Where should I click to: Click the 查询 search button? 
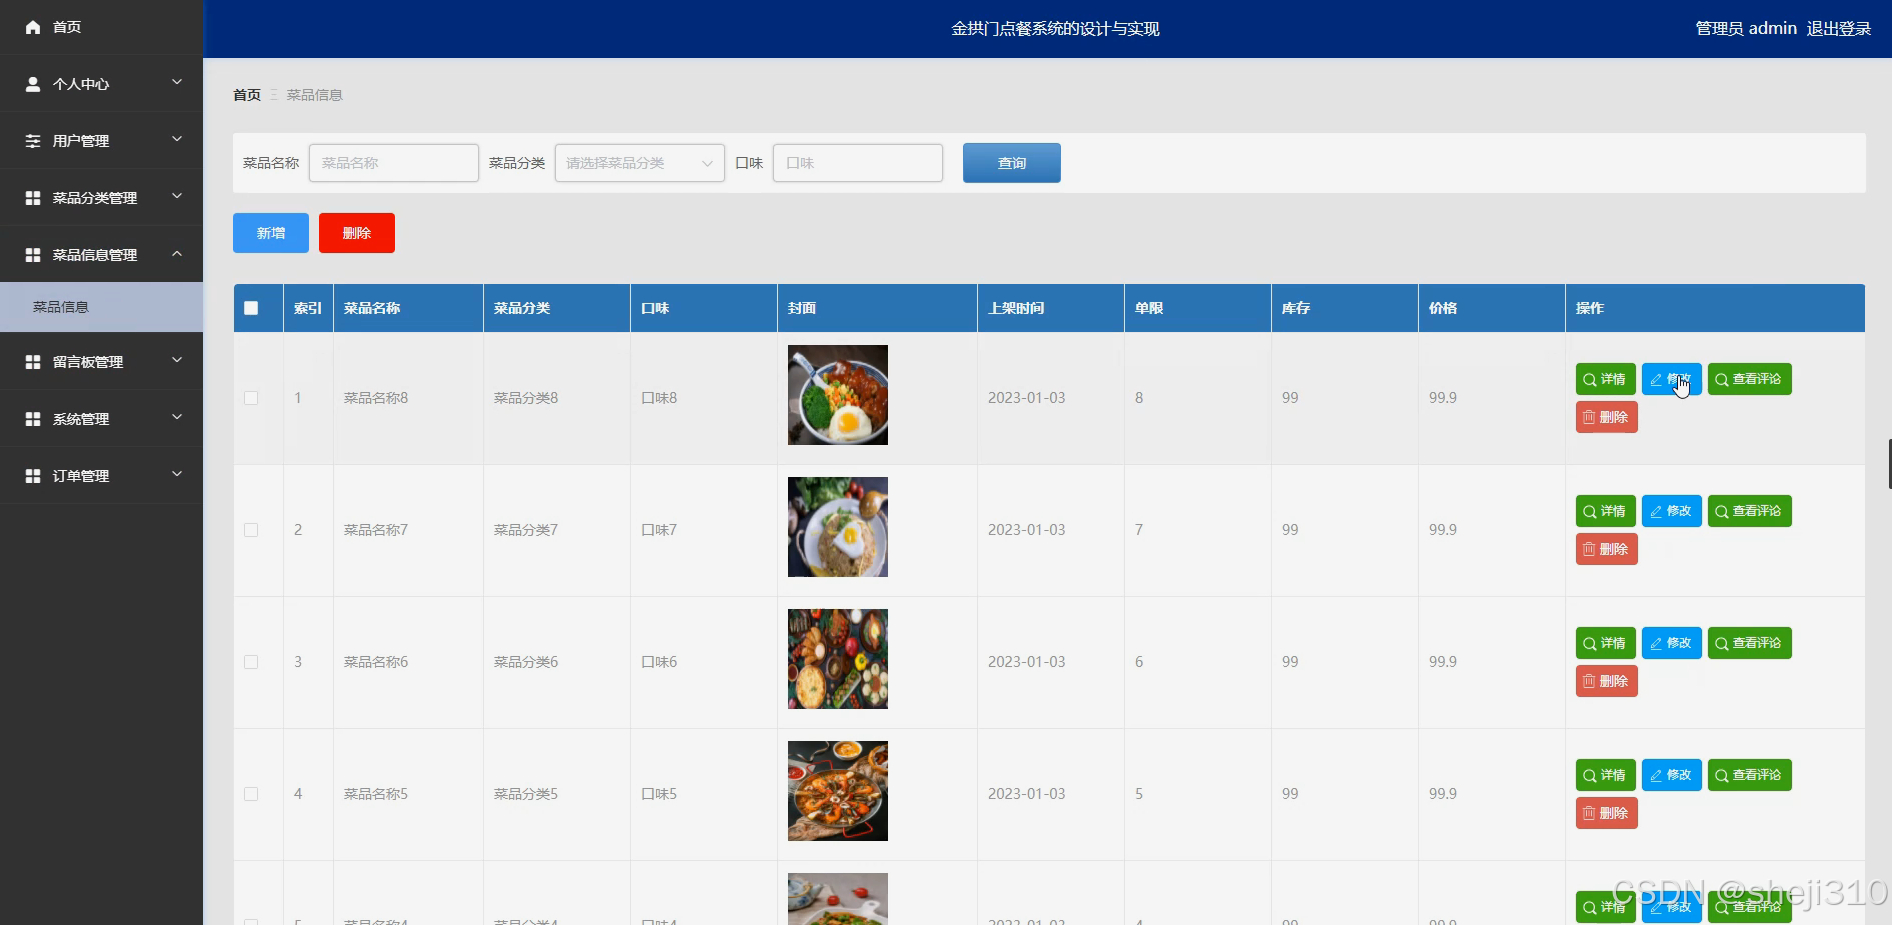pyautogui.click(x=1011, y=163)
